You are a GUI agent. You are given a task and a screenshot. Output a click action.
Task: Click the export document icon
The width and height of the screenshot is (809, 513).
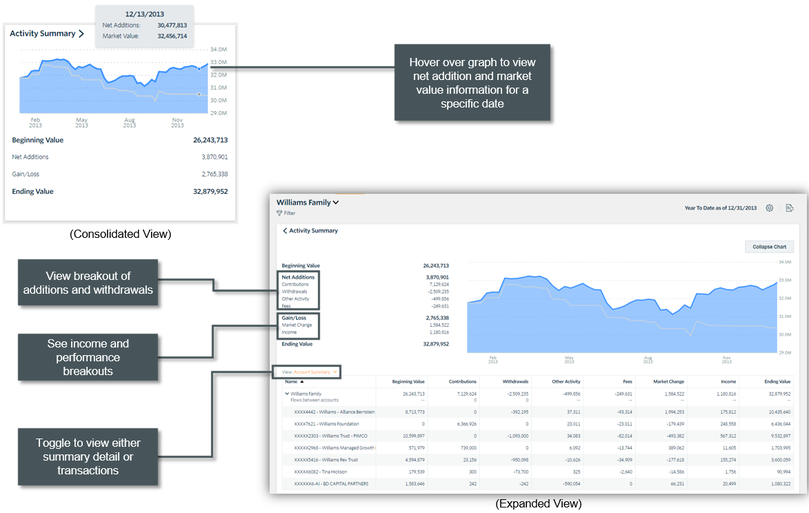[789, 208]
